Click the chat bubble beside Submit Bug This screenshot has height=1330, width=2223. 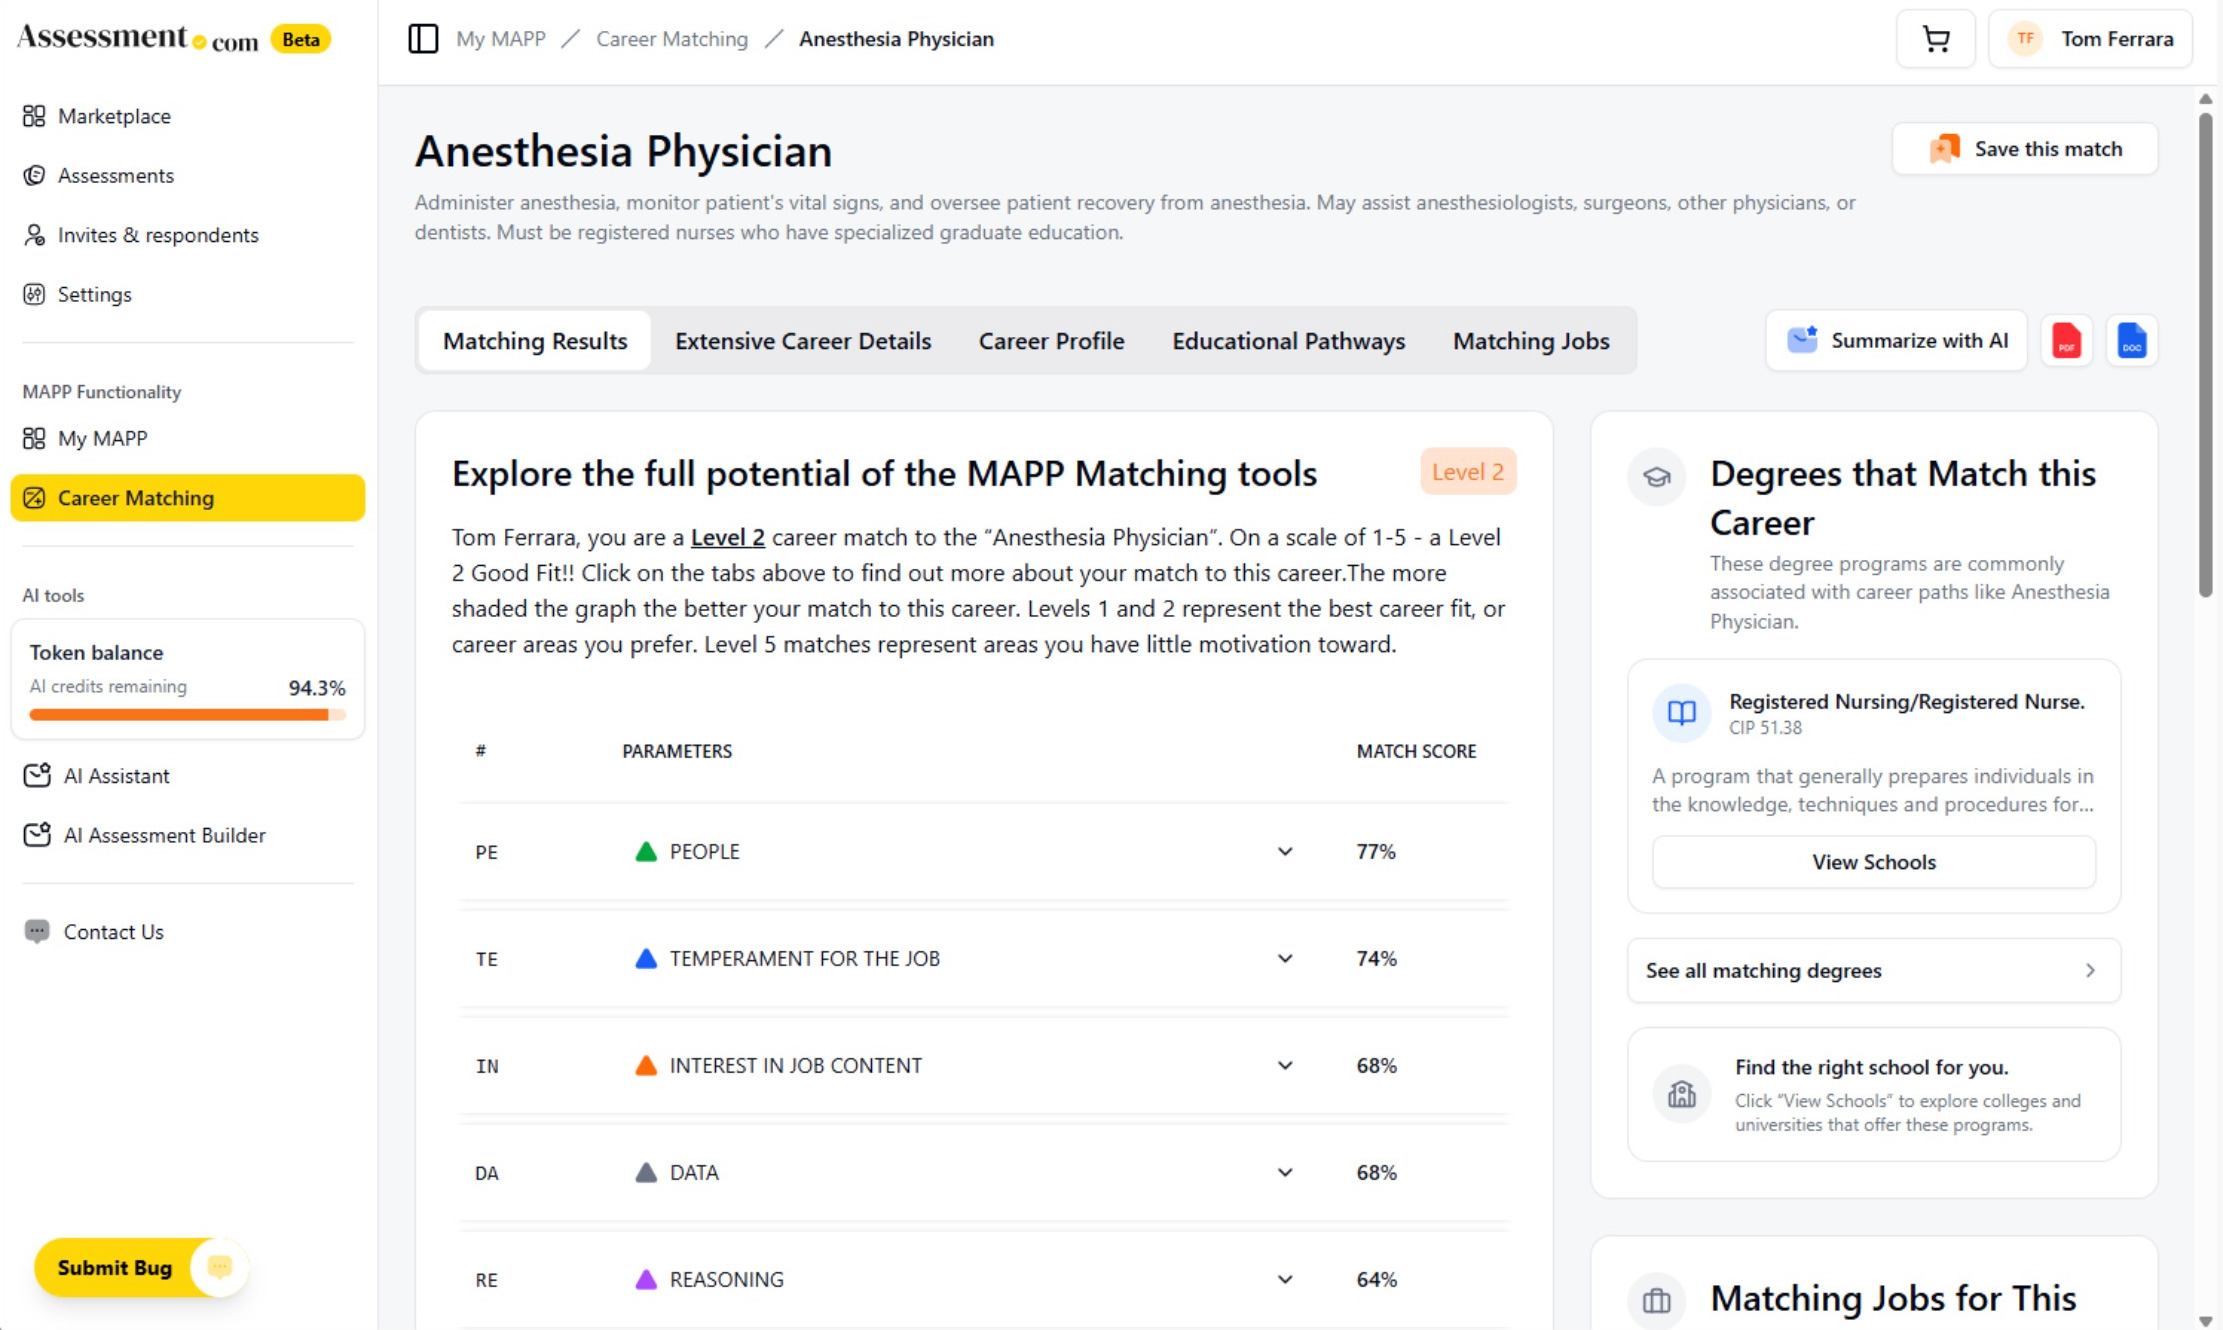pos(220,1267)
